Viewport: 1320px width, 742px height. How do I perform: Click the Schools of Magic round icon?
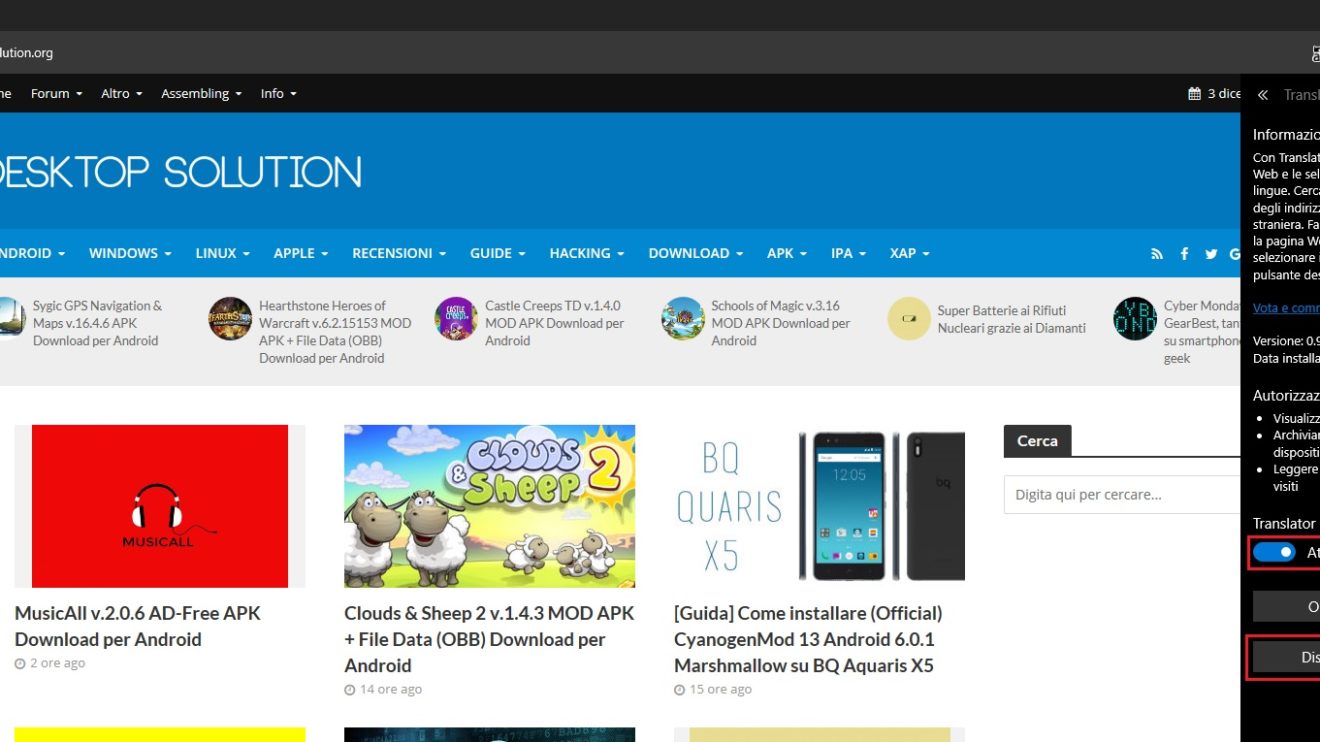pos(682,319)
